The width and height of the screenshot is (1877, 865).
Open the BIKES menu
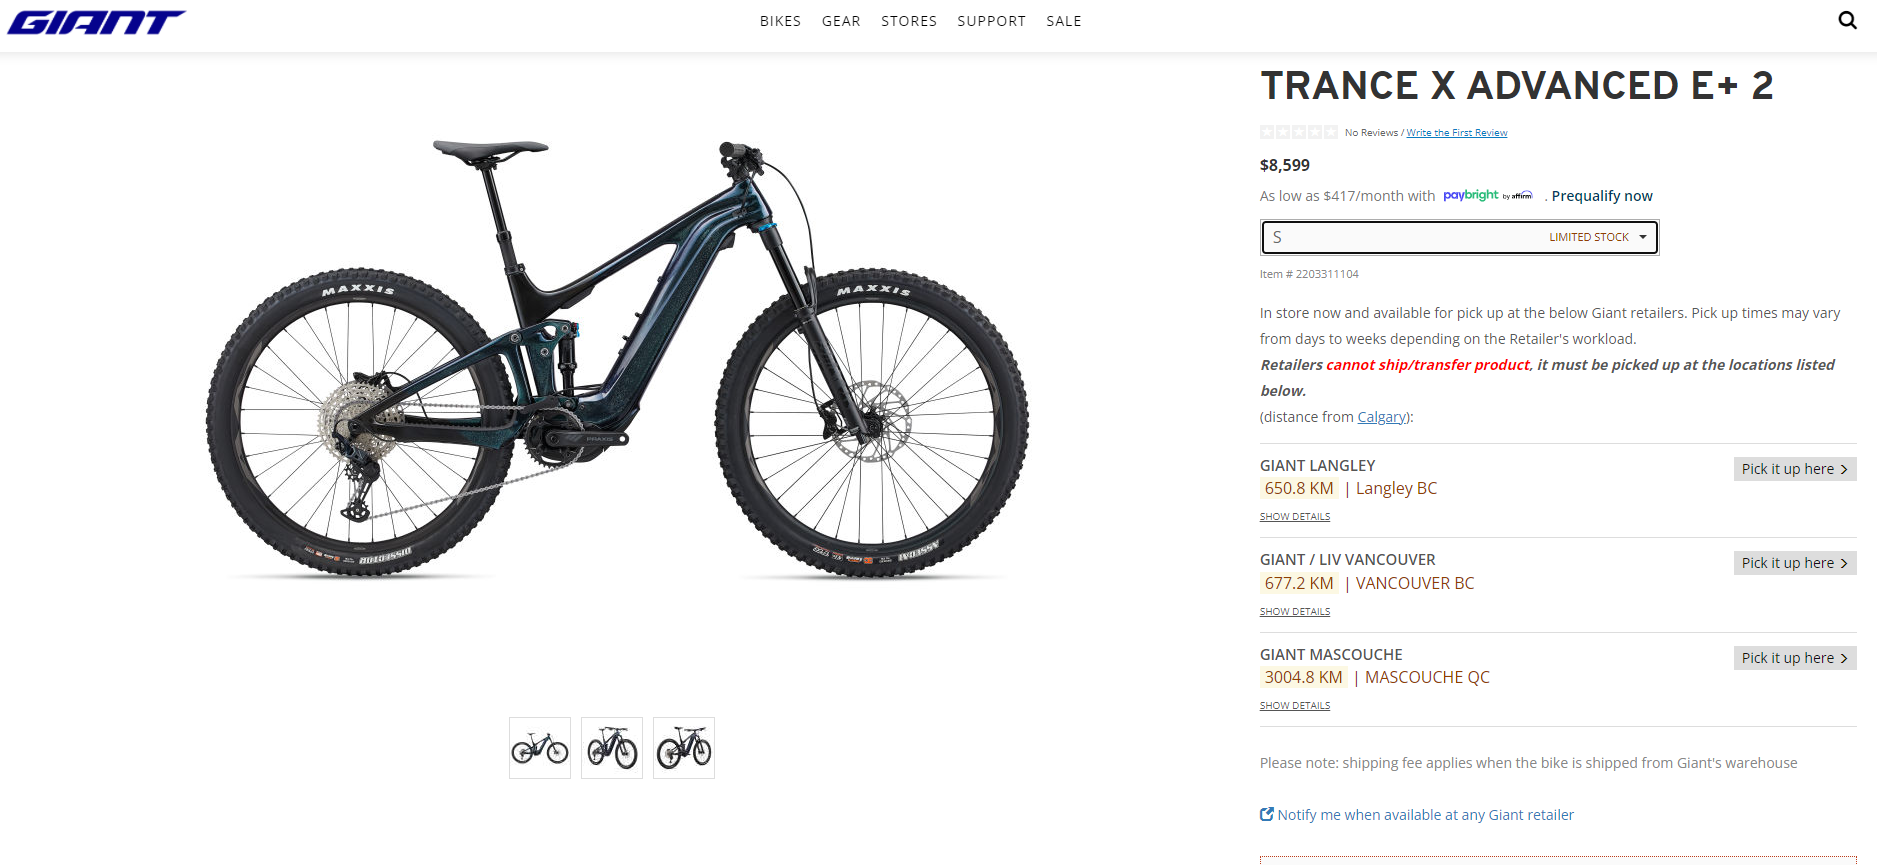click(x=780, y=21)
